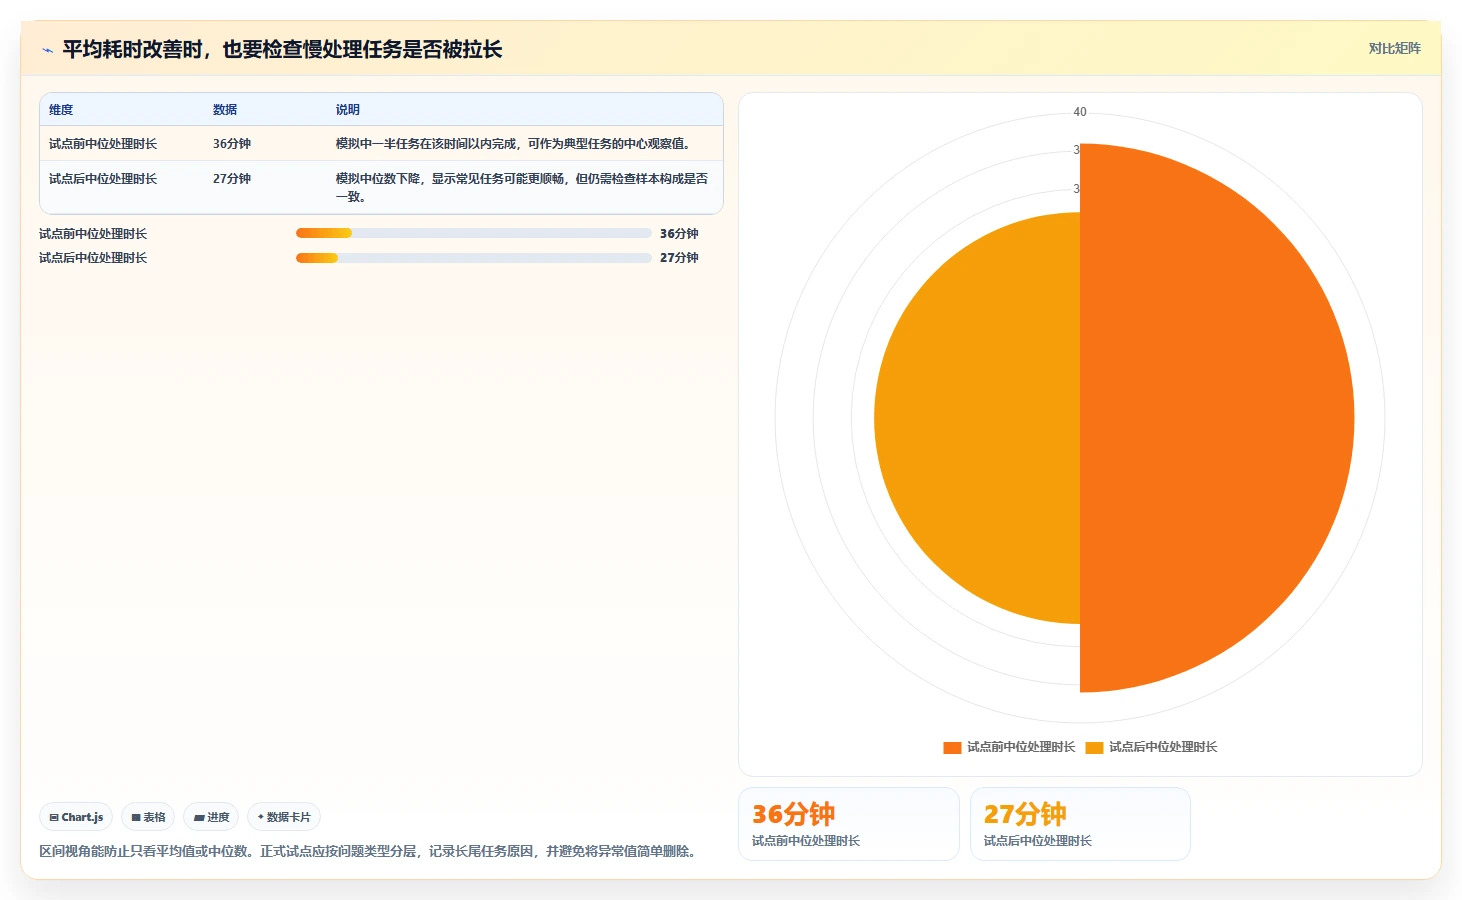
Task: Click the axis label 40 on the chart
Action: pyautogui.click(x=1080, y=112)
